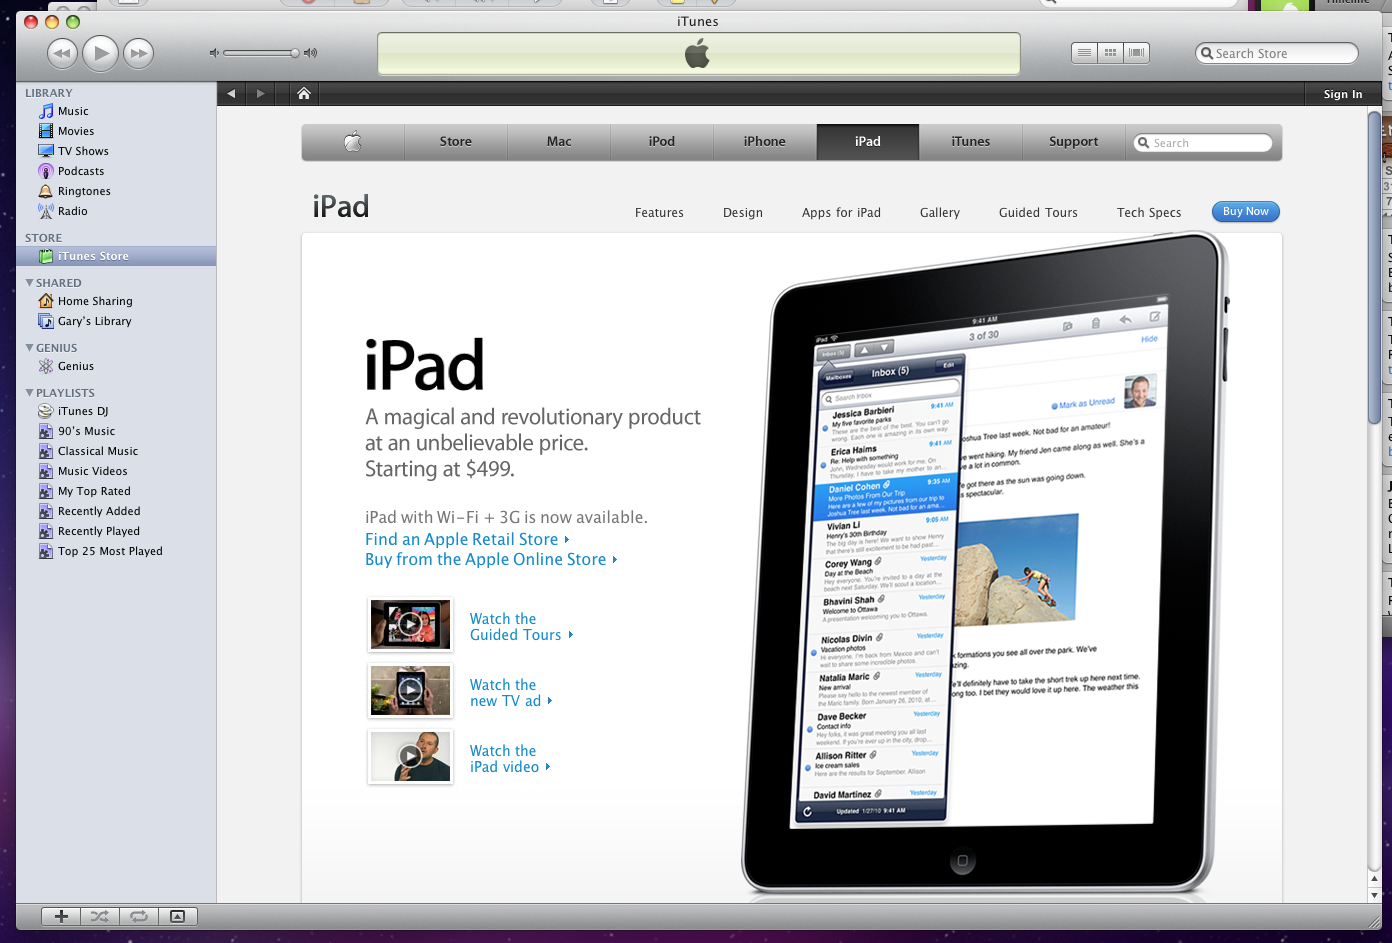Play the new TV ad thumbnail
The width and height of the screenshot is (1392, 943).
click(410, 690)
